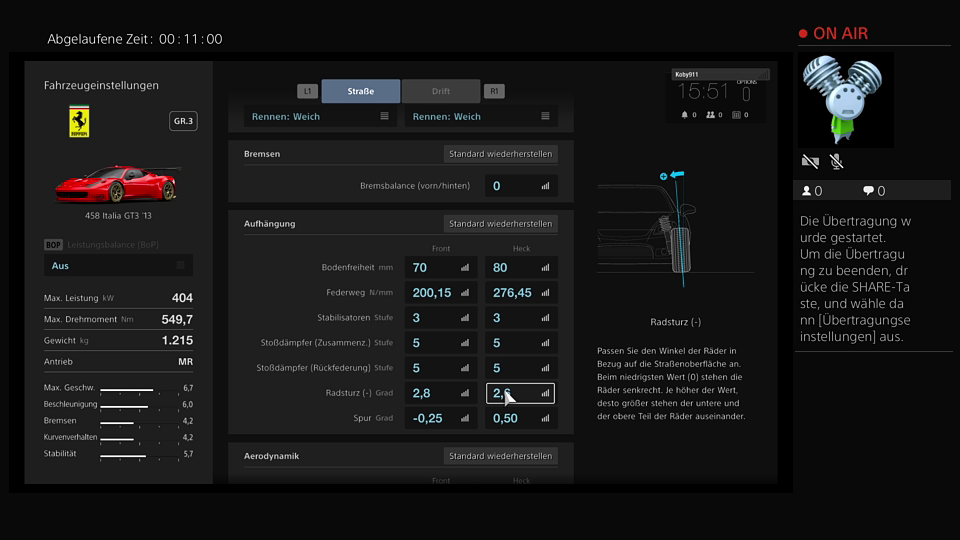Viewport: 960px width, 540px height.
Task: Click bar icon next to front Bodenfreiheit
Action: pos(465,268)
